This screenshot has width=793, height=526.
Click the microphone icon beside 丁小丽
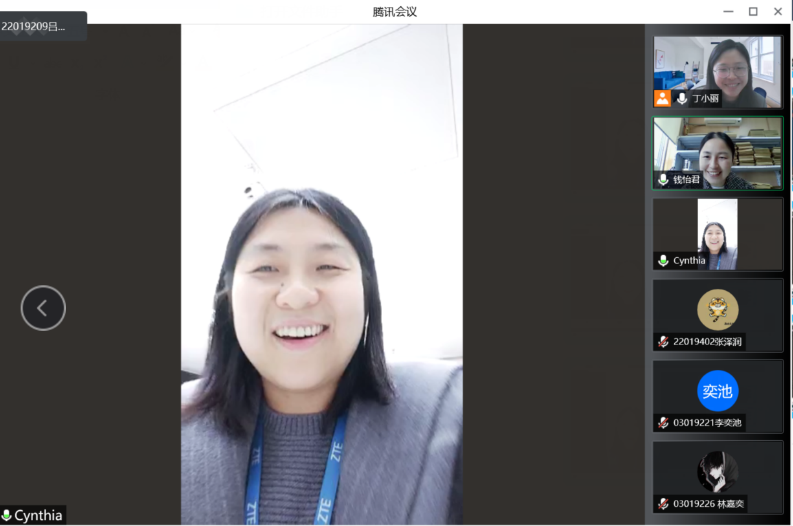pyautogui.click(x=681, y=99)
